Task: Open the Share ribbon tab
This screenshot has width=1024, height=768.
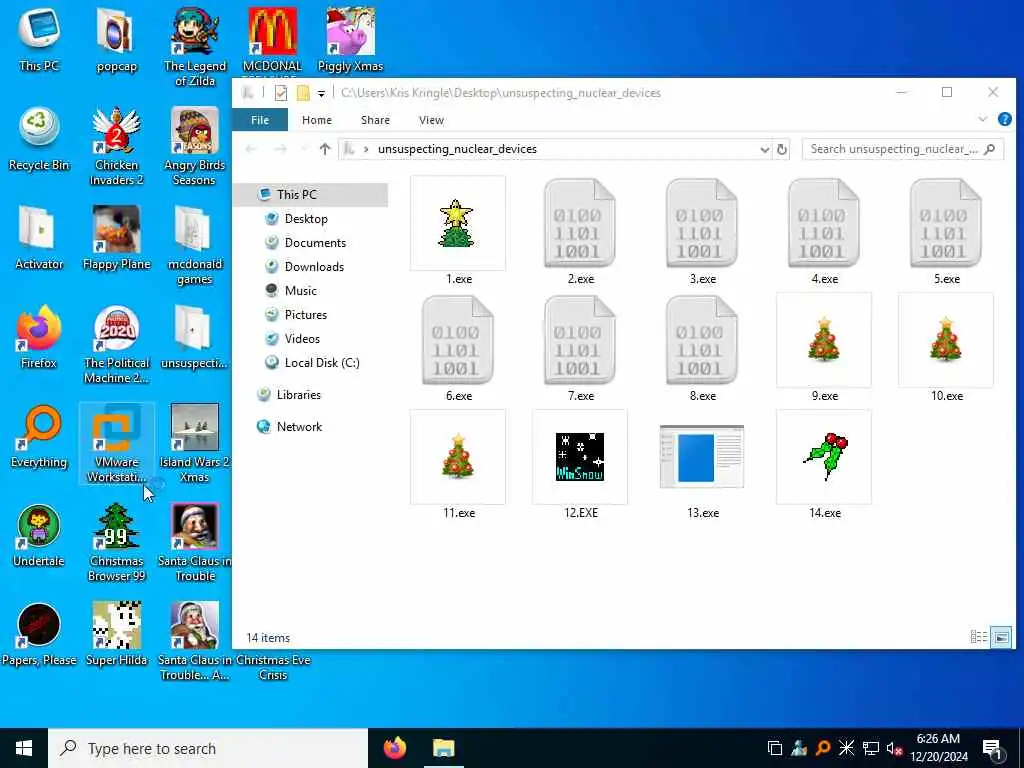Action: pyautogui.click(x=375, y=120)
